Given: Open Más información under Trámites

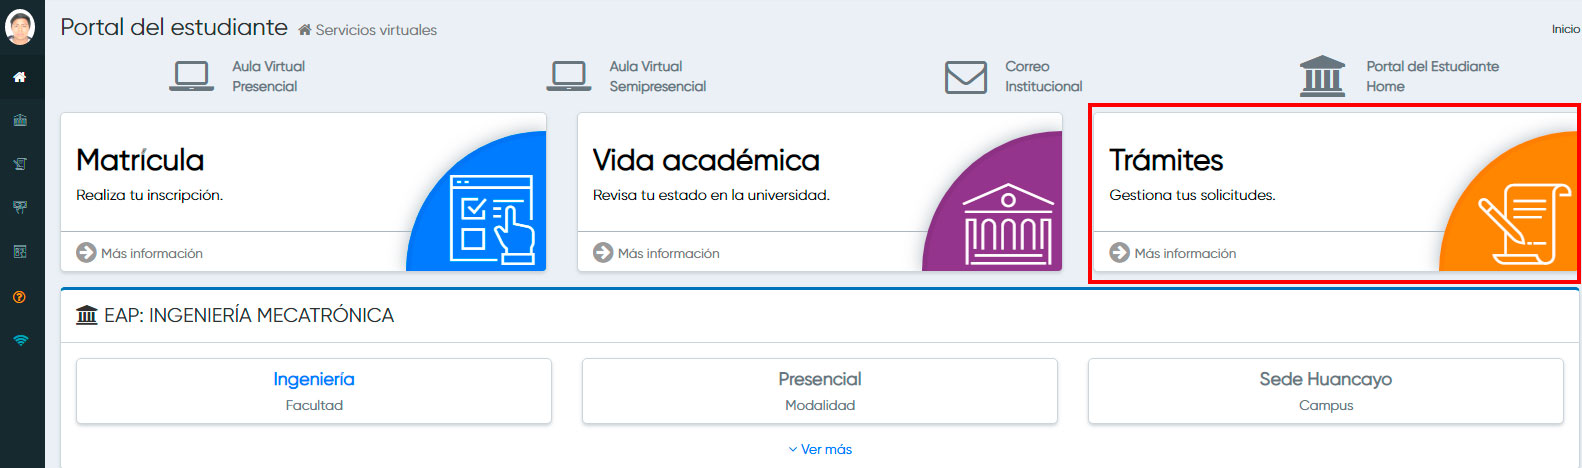Looking at the screenshot, I should [x=1173, y=253].
